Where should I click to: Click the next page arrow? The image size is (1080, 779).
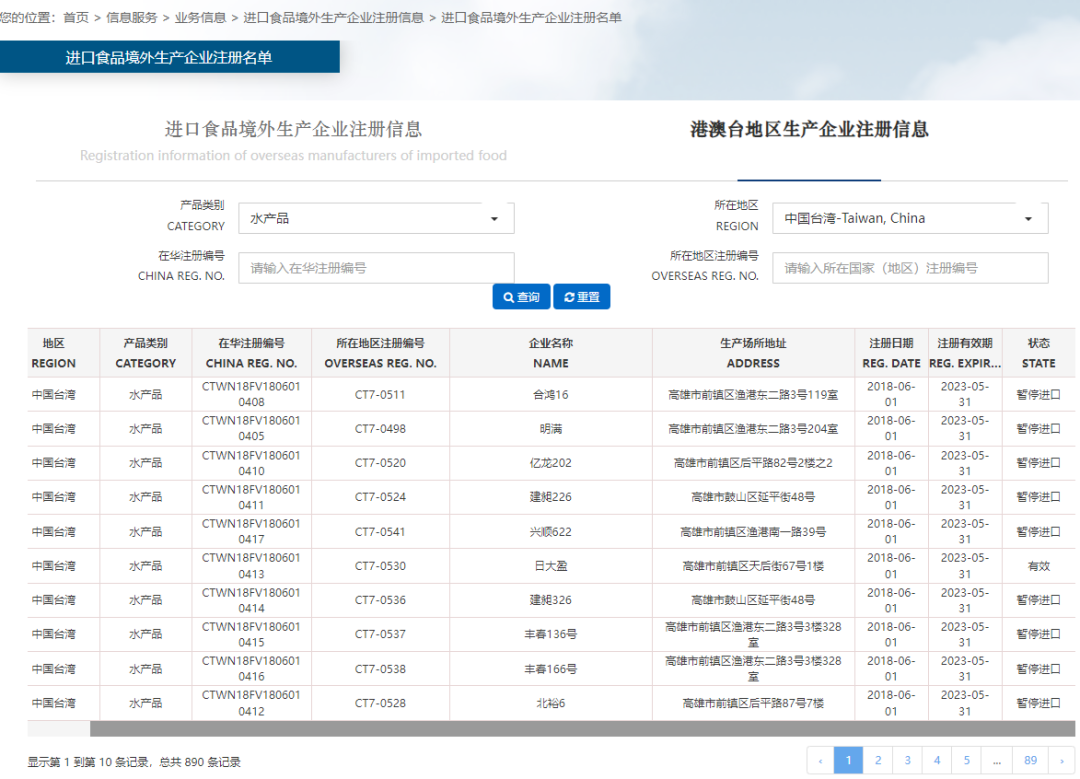point(1061,761)
